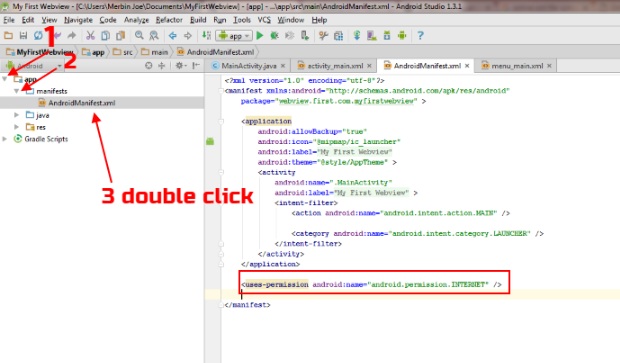
Task: Click the app breadcrumb
Action: 93,52
